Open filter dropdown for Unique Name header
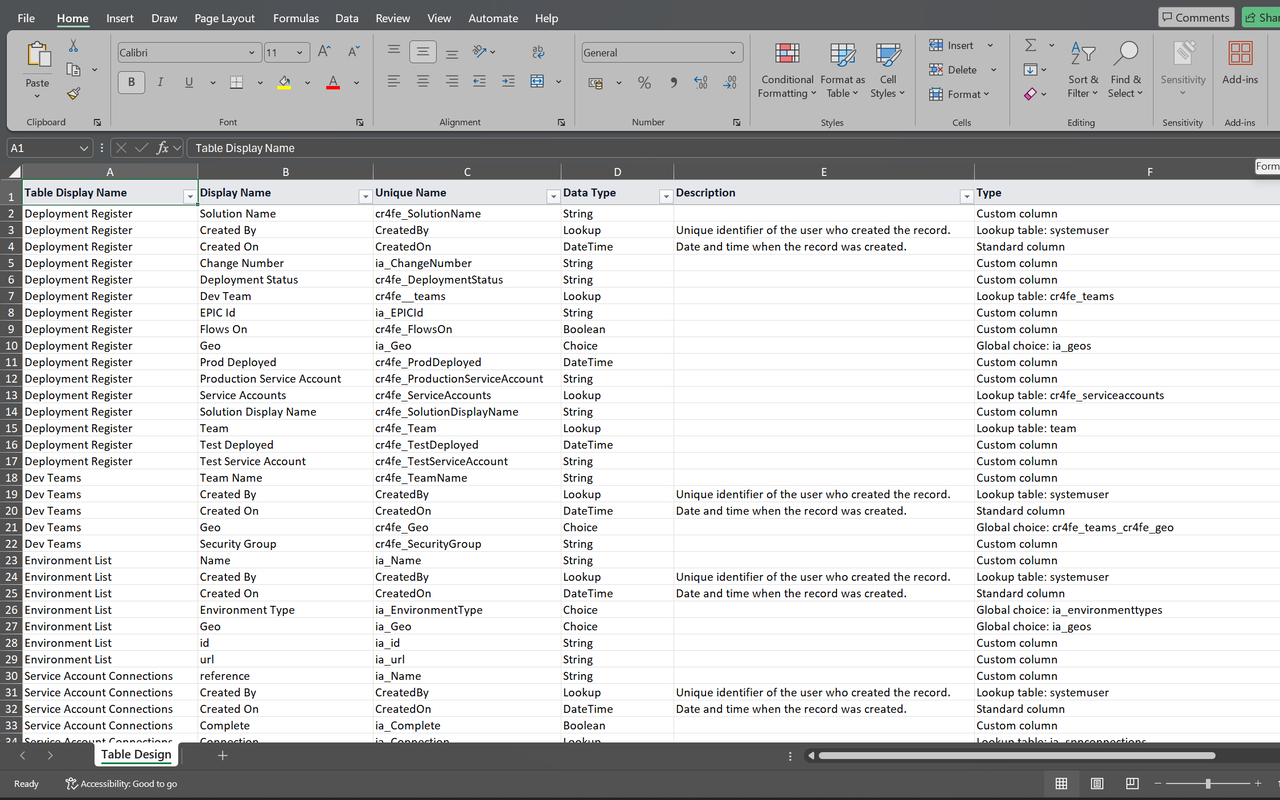The image size is (1280, 800). (552, 196)
